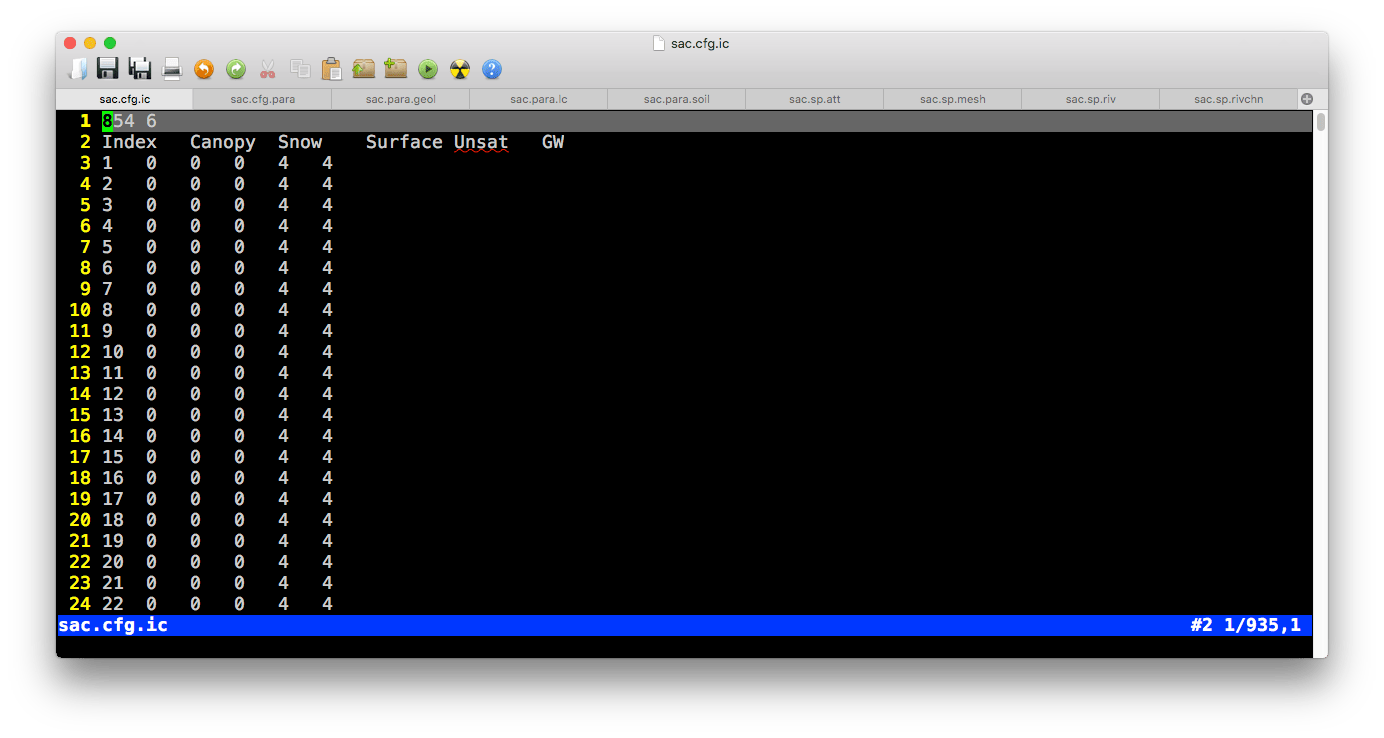Viewport: 1384px width, 738px height.
Task: Add a new tab with the plus button
Action: pos(1307,99)
